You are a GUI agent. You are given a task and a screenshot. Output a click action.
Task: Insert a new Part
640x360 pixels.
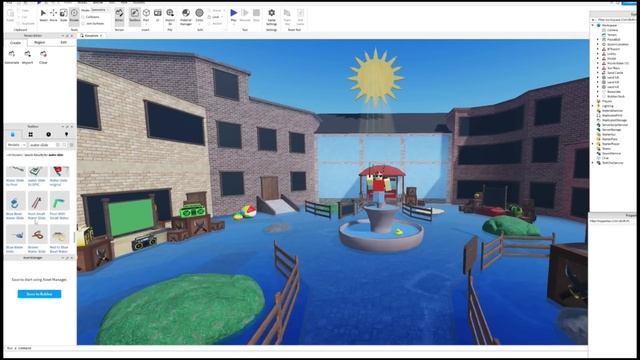pos(146,15)
